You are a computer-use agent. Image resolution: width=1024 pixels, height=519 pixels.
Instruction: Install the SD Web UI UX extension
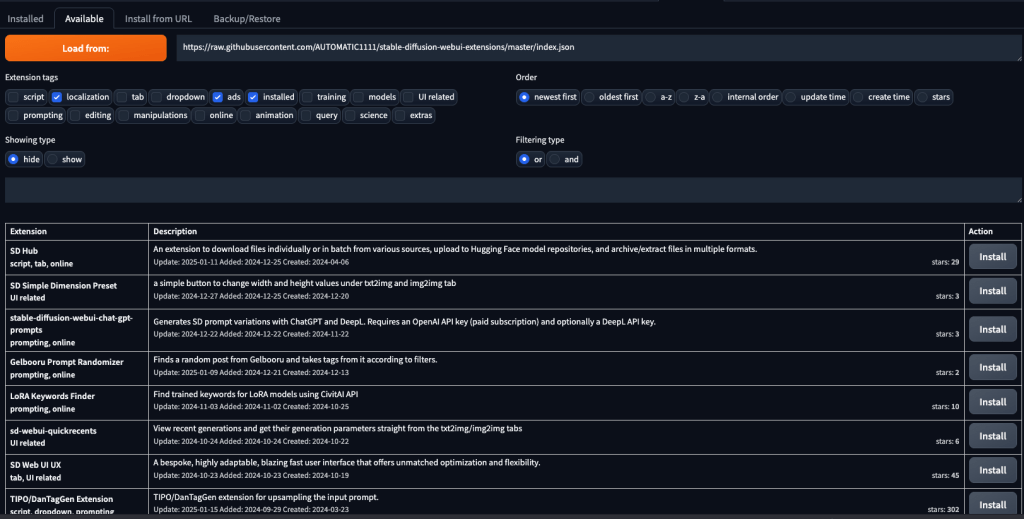(x=992, y=470)
